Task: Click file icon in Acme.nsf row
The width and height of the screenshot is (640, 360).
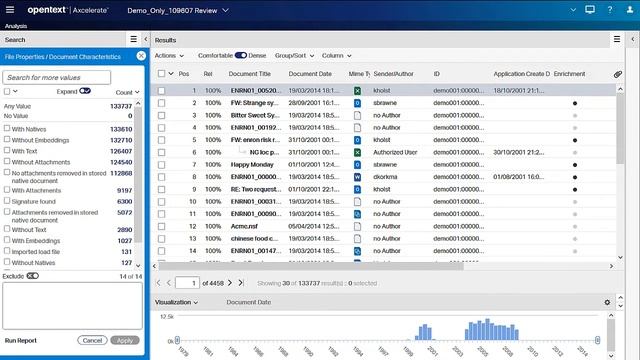Action: 357,227
